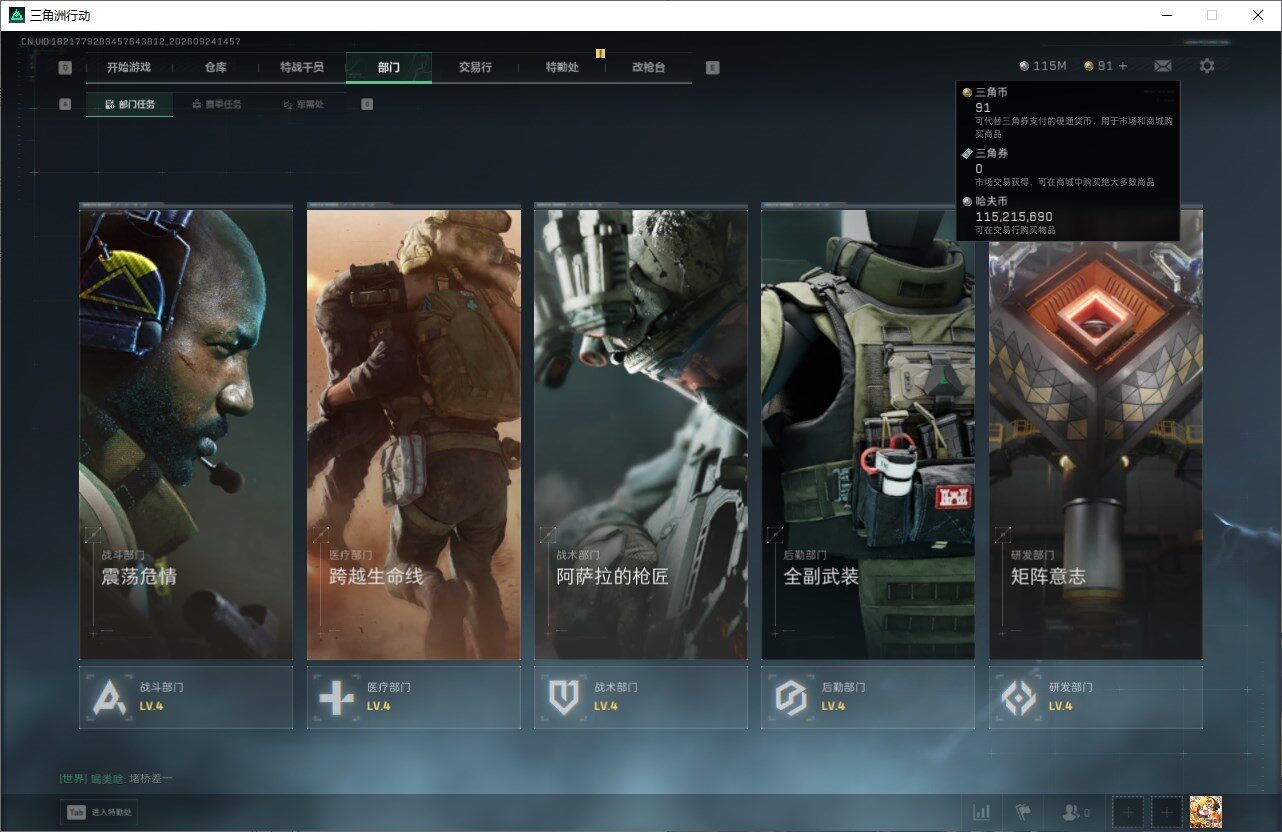Click the CN UID text at top left
The height and width of the screenshot is (832, 1282).
pyautogui.click(x=131, y=42)
